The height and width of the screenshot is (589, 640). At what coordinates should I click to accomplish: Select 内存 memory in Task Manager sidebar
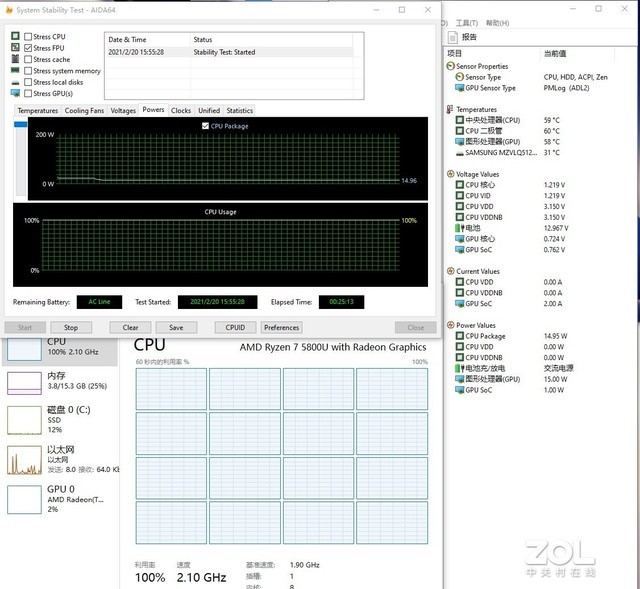point(60,383)
